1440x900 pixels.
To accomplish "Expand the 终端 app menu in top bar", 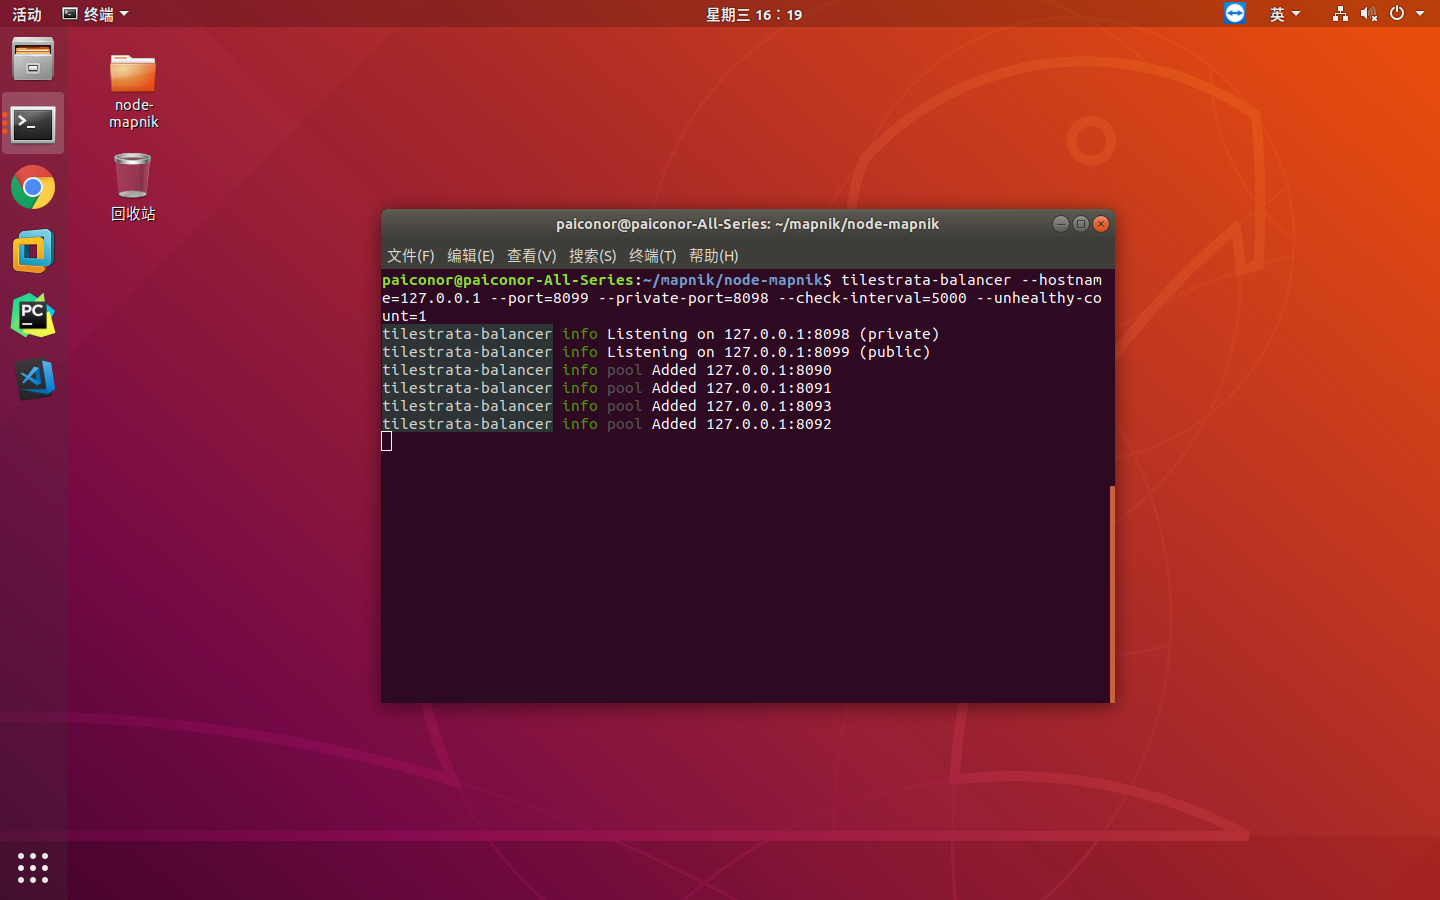I will coord(95,14).
